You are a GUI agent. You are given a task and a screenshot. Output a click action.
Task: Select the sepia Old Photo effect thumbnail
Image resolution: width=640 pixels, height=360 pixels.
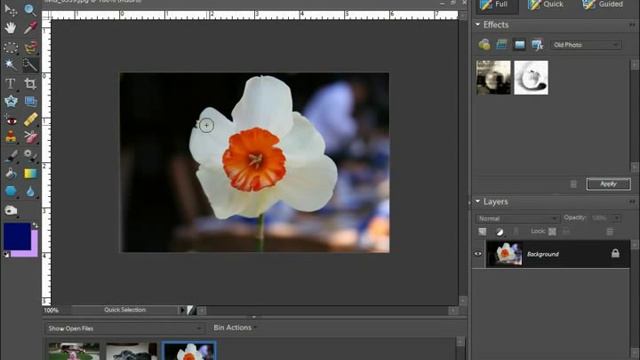(x=493, y=78)
